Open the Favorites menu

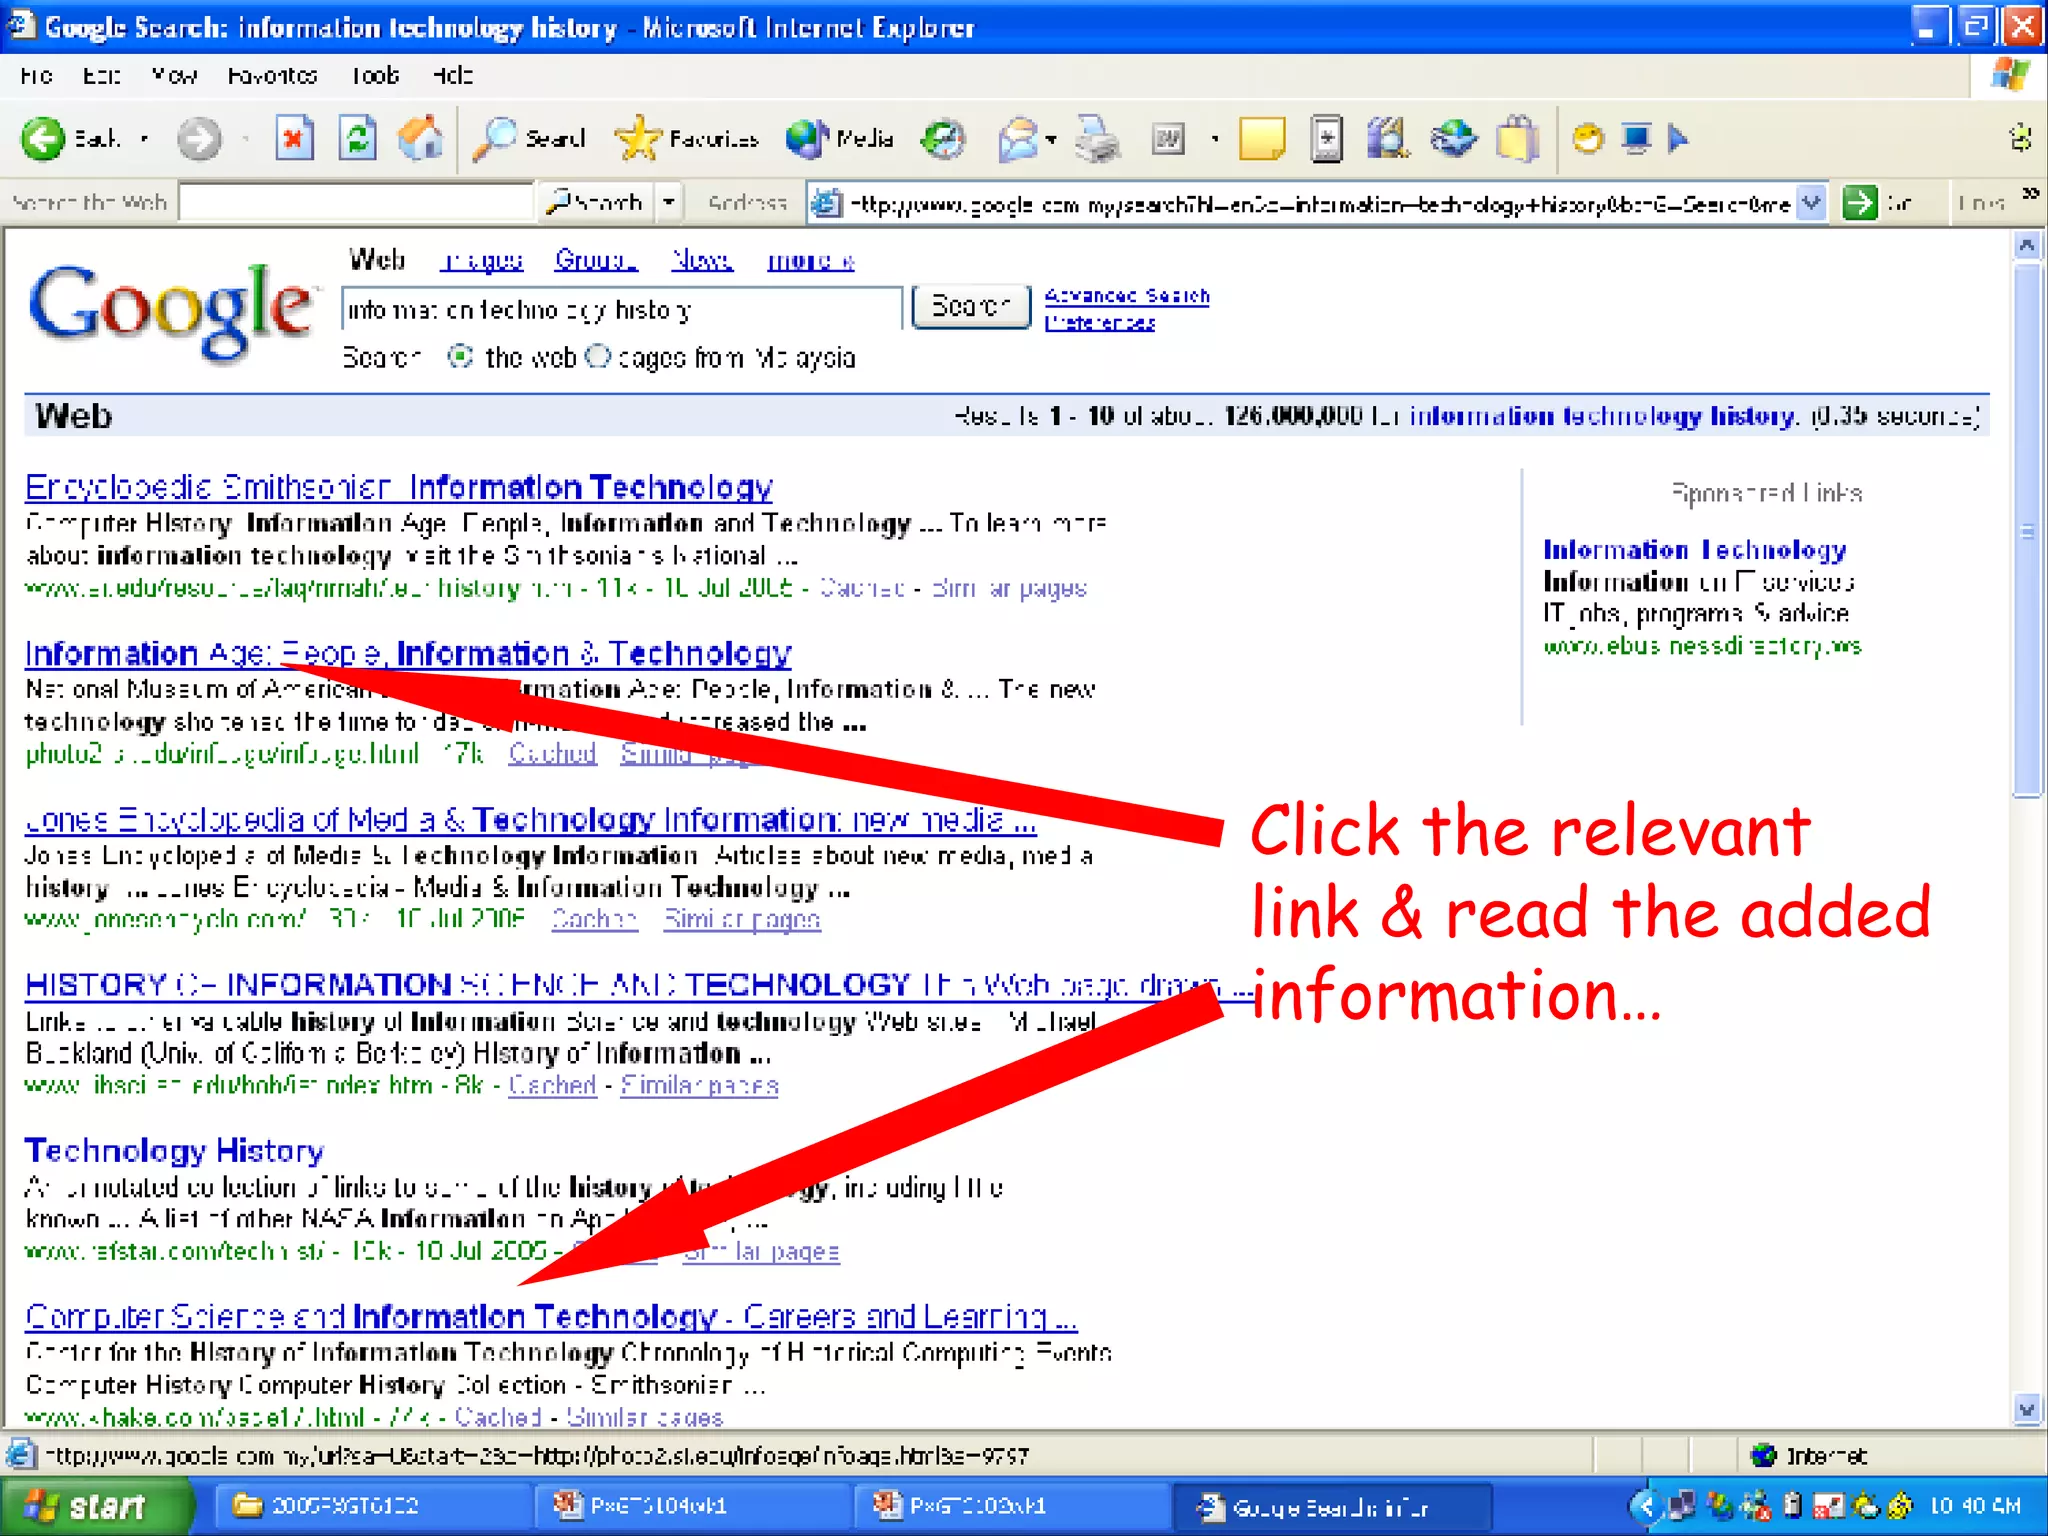click(272, 75)
